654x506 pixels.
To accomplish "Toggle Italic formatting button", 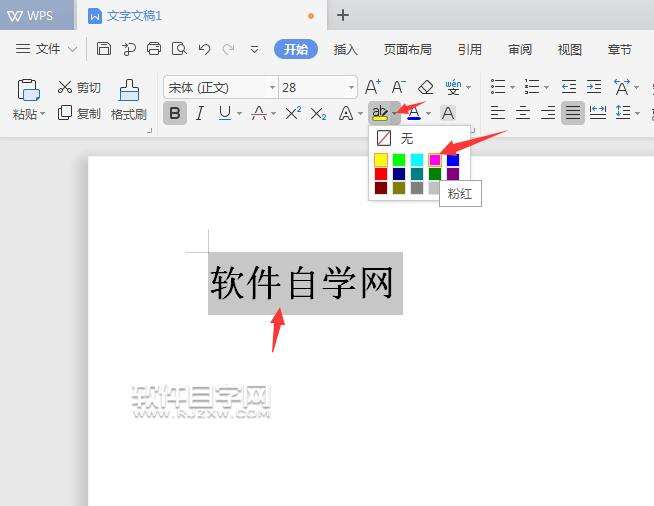I will 200,113.
